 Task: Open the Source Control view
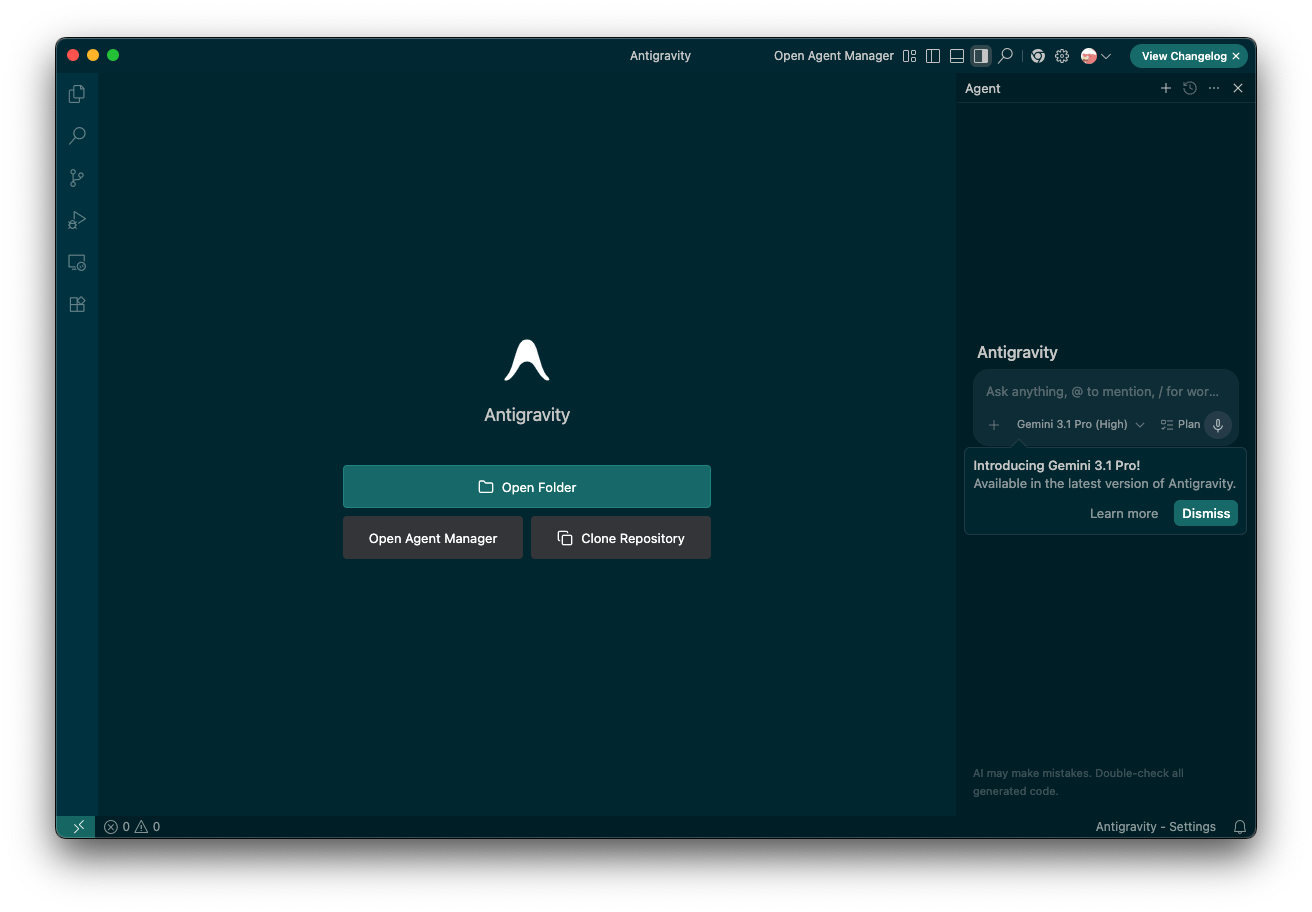[77, 178]
